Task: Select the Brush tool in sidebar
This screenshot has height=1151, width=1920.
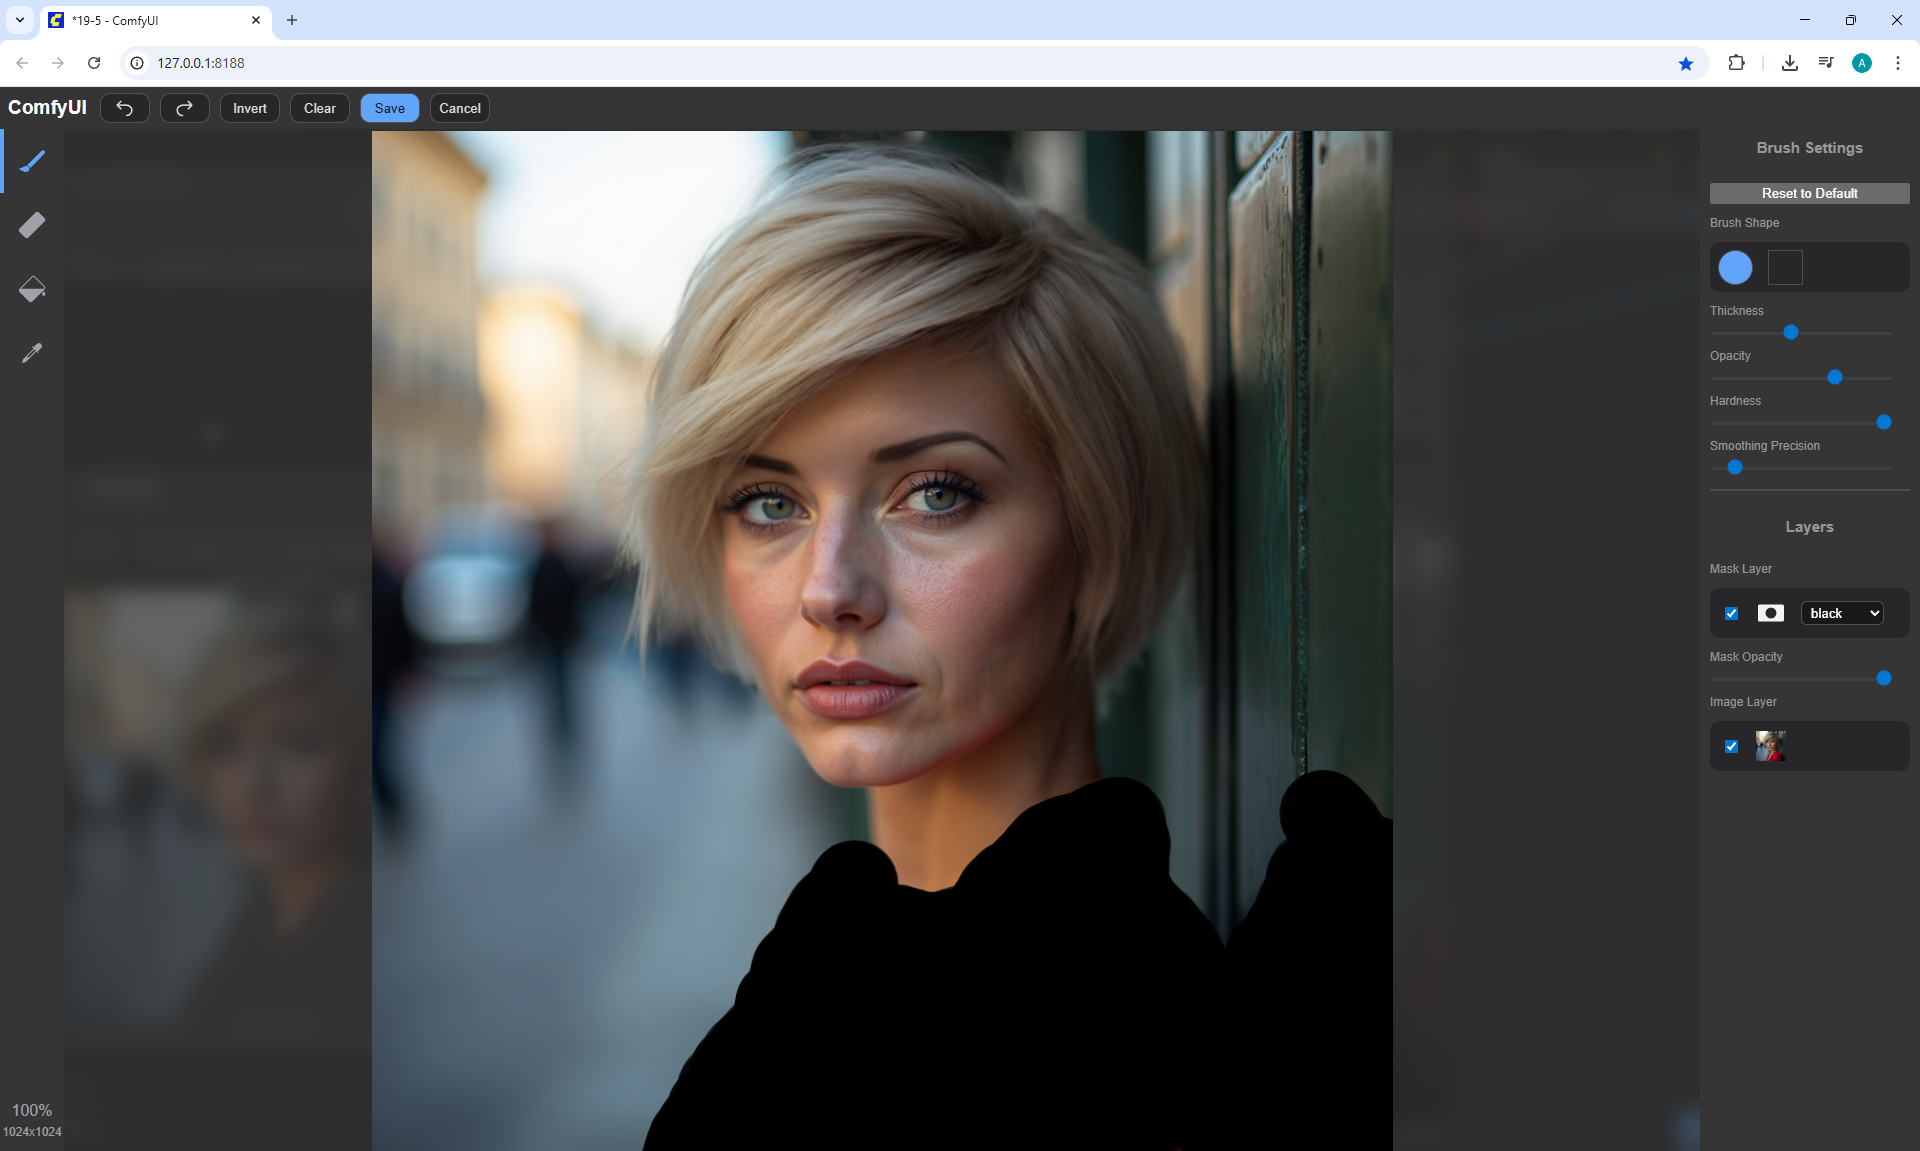Action: 32,161
